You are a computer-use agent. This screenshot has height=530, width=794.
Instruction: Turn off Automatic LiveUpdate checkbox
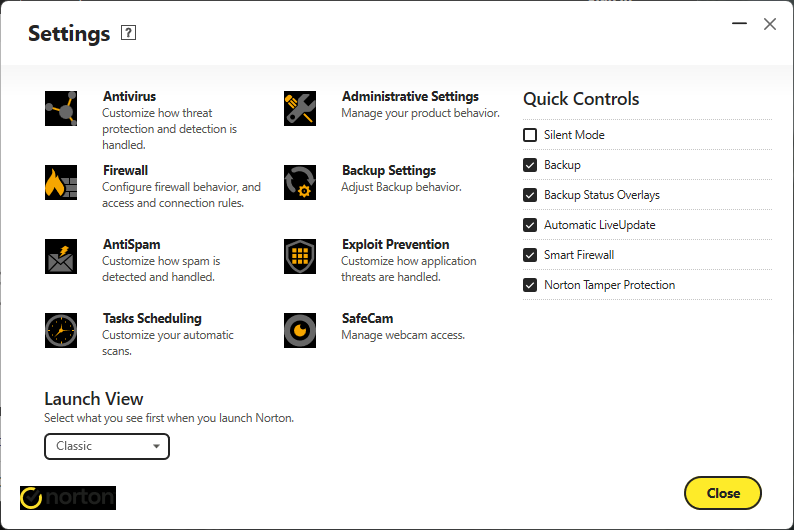tap(530, 225)
